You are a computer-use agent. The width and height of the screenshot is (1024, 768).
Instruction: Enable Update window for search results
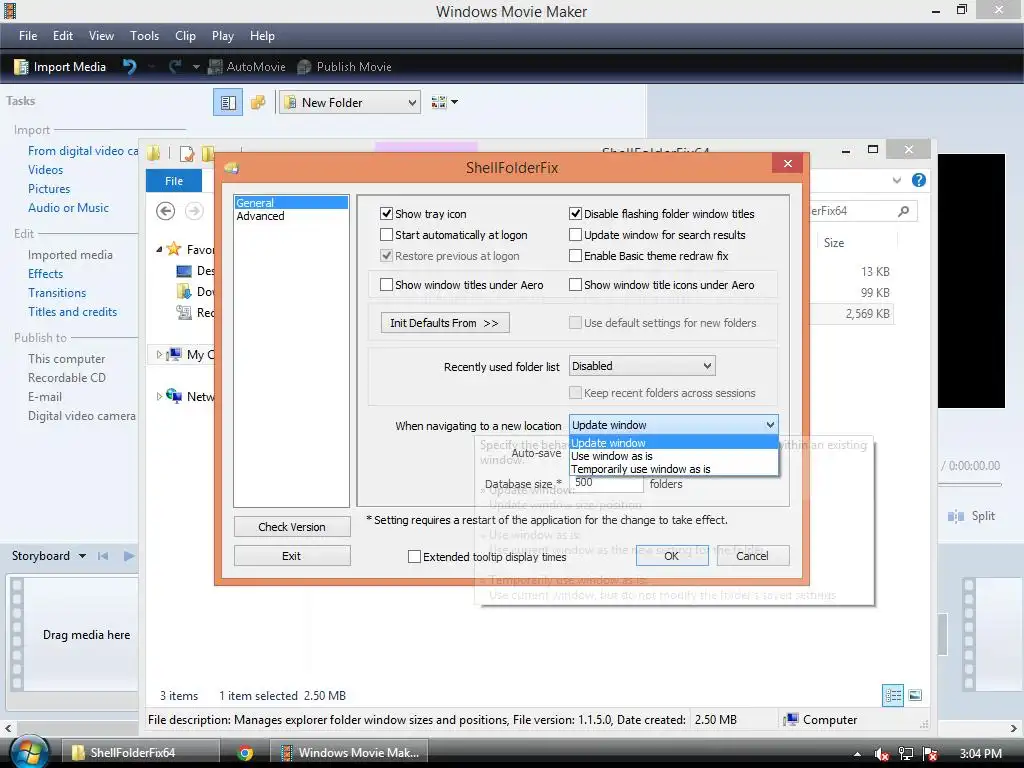pyautogui.click(x=575, y=234)
